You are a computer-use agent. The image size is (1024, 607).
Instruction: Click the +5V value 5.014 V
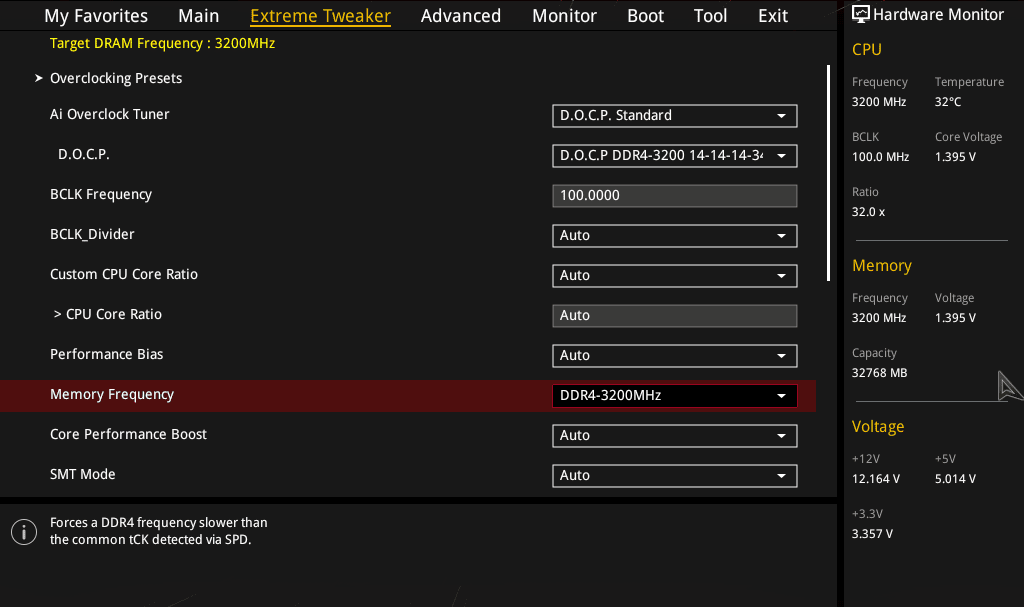[x=955, y=479]
